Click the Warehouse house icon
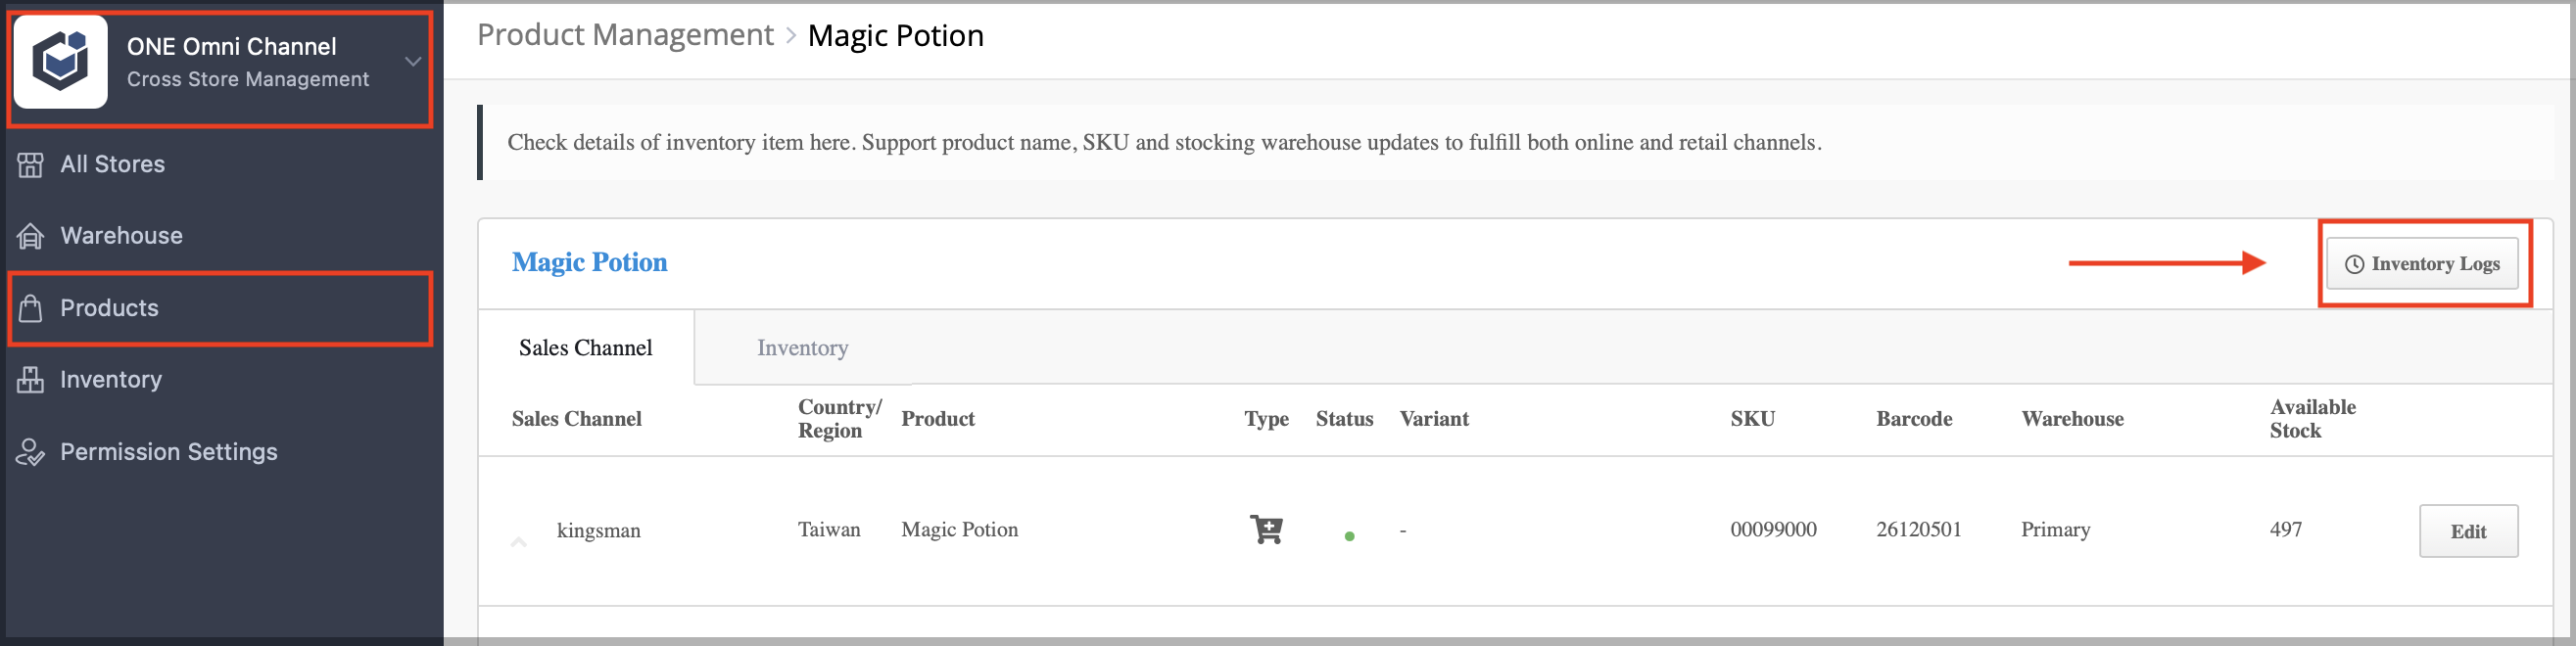Viewport: 2576px width, 646px height. tap(30, 236)
